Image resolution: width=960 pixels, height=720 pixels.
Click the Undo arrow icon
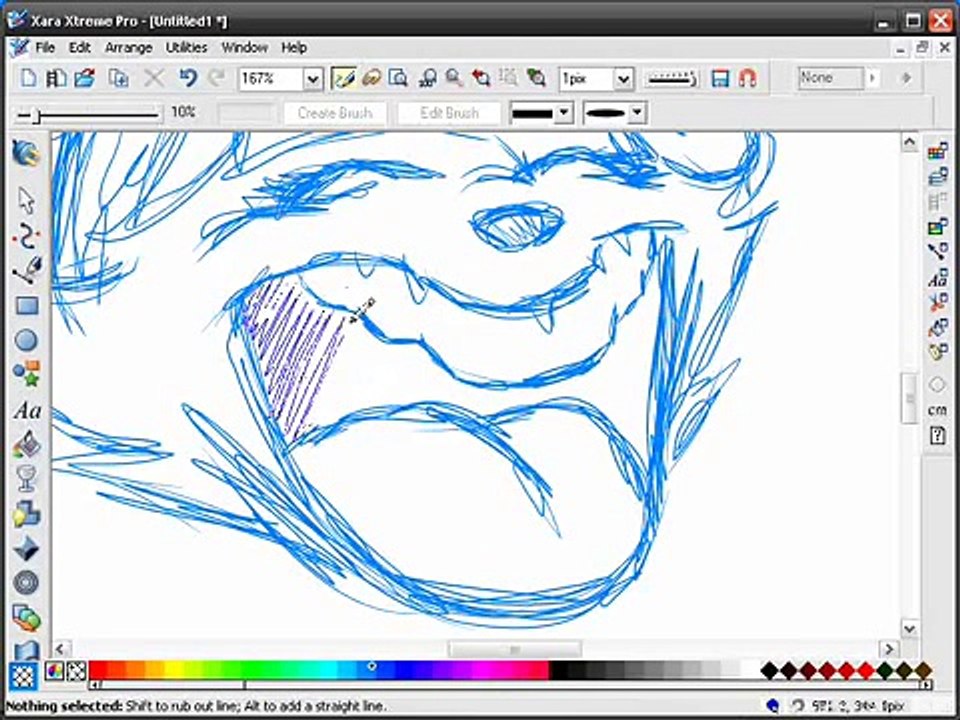188,78
